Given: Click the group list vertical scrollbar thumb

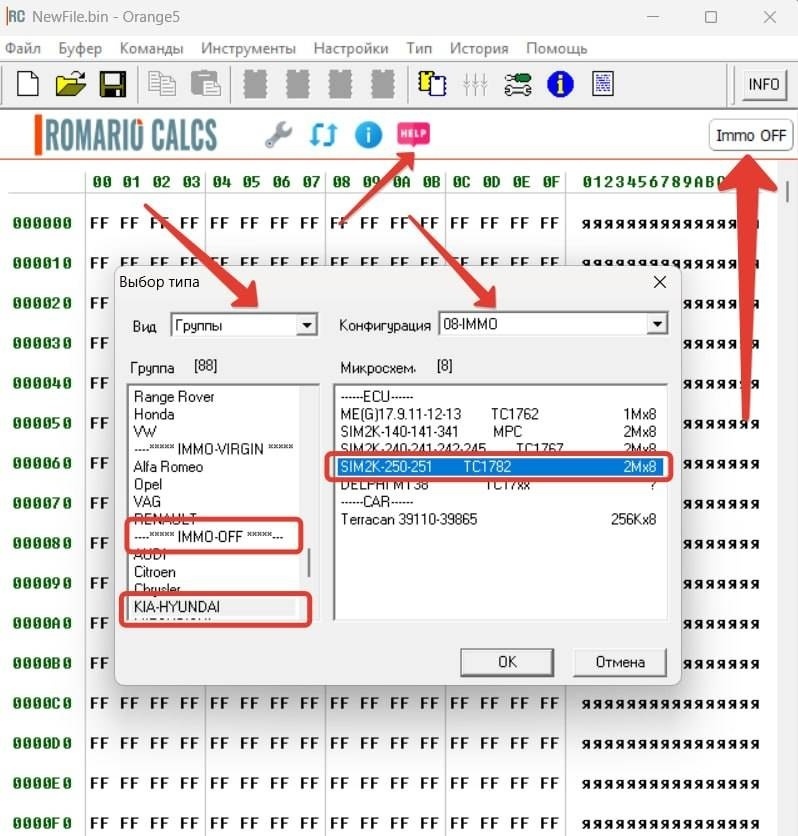Looking at the screenshot, I should pyautogui.click(x=308, y=563).
